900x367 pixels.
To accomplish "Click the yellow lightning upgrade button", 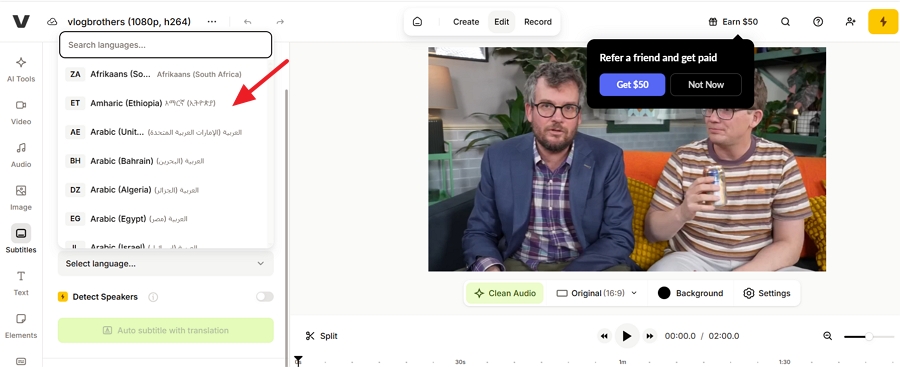I will 883,22.
